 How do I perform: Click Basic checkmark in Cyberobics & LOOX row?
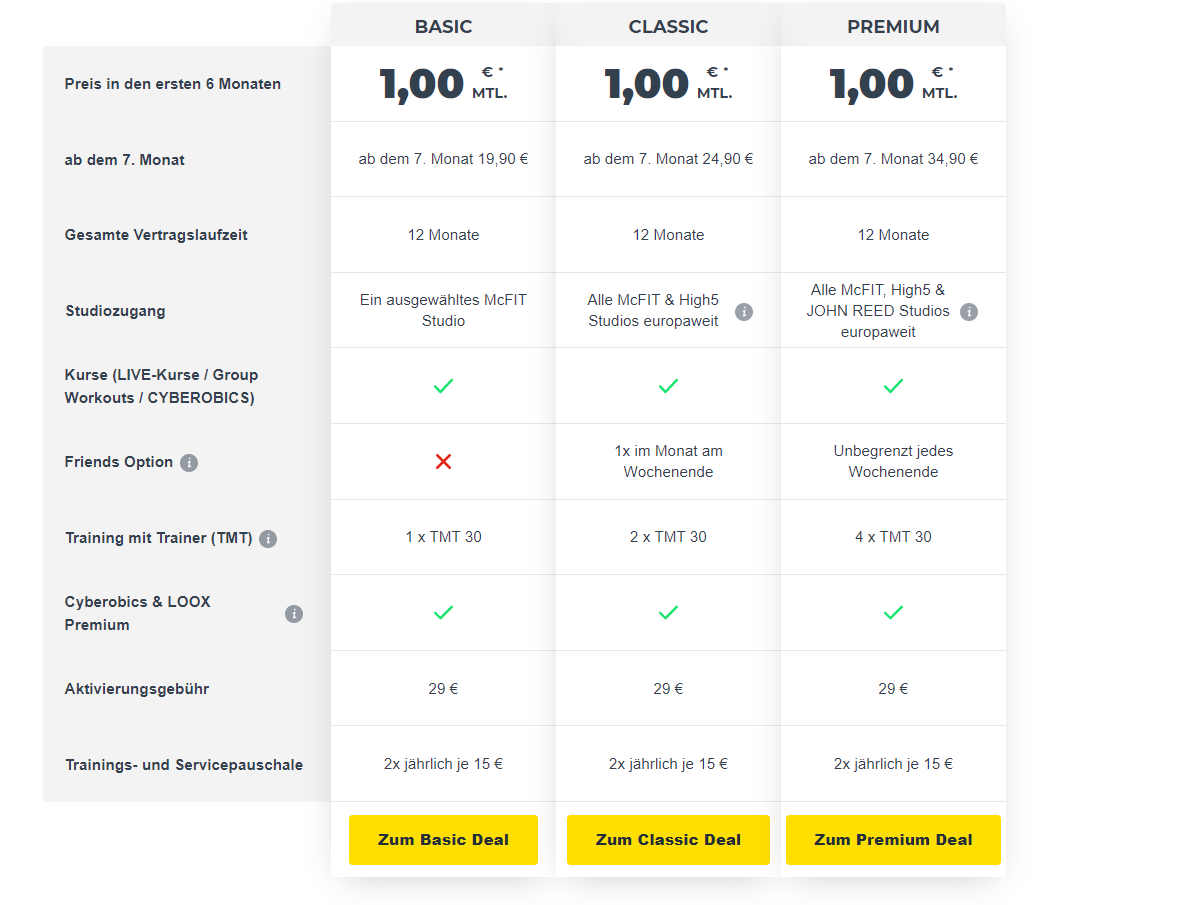443,612
